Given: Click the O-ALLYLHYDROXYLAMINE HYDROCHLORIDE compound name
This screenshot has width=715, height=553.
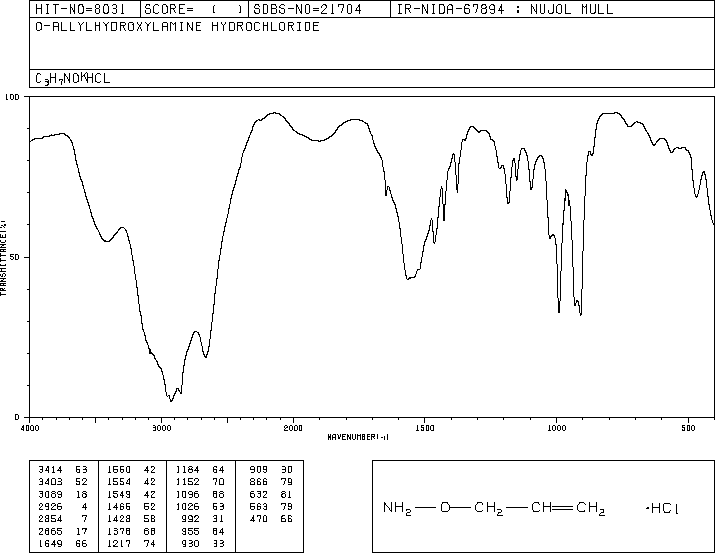Looking at the screenshot, I should coord(177,27).
